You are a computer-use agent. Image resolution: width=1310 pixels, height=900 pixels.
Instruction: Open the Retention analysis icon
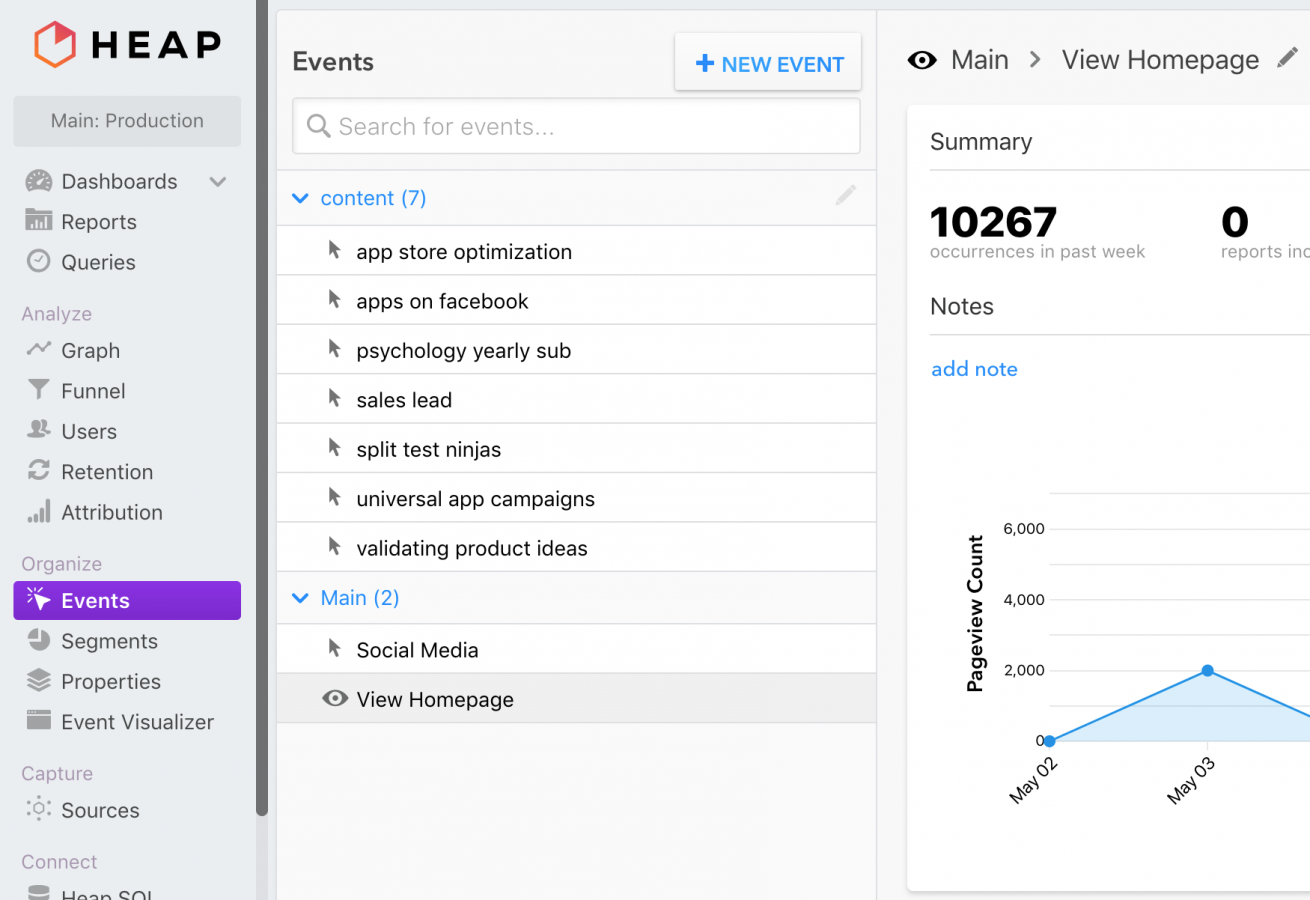[37, 471]
